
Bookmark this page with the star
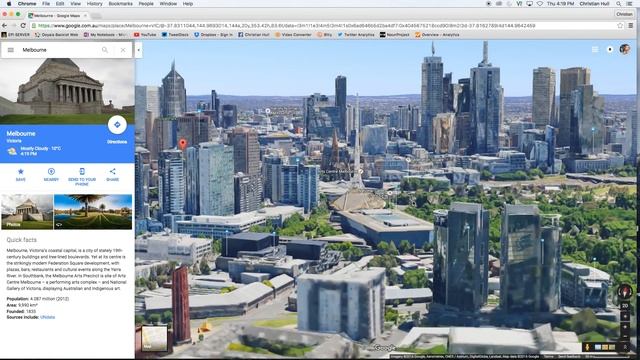pos(620,25)
